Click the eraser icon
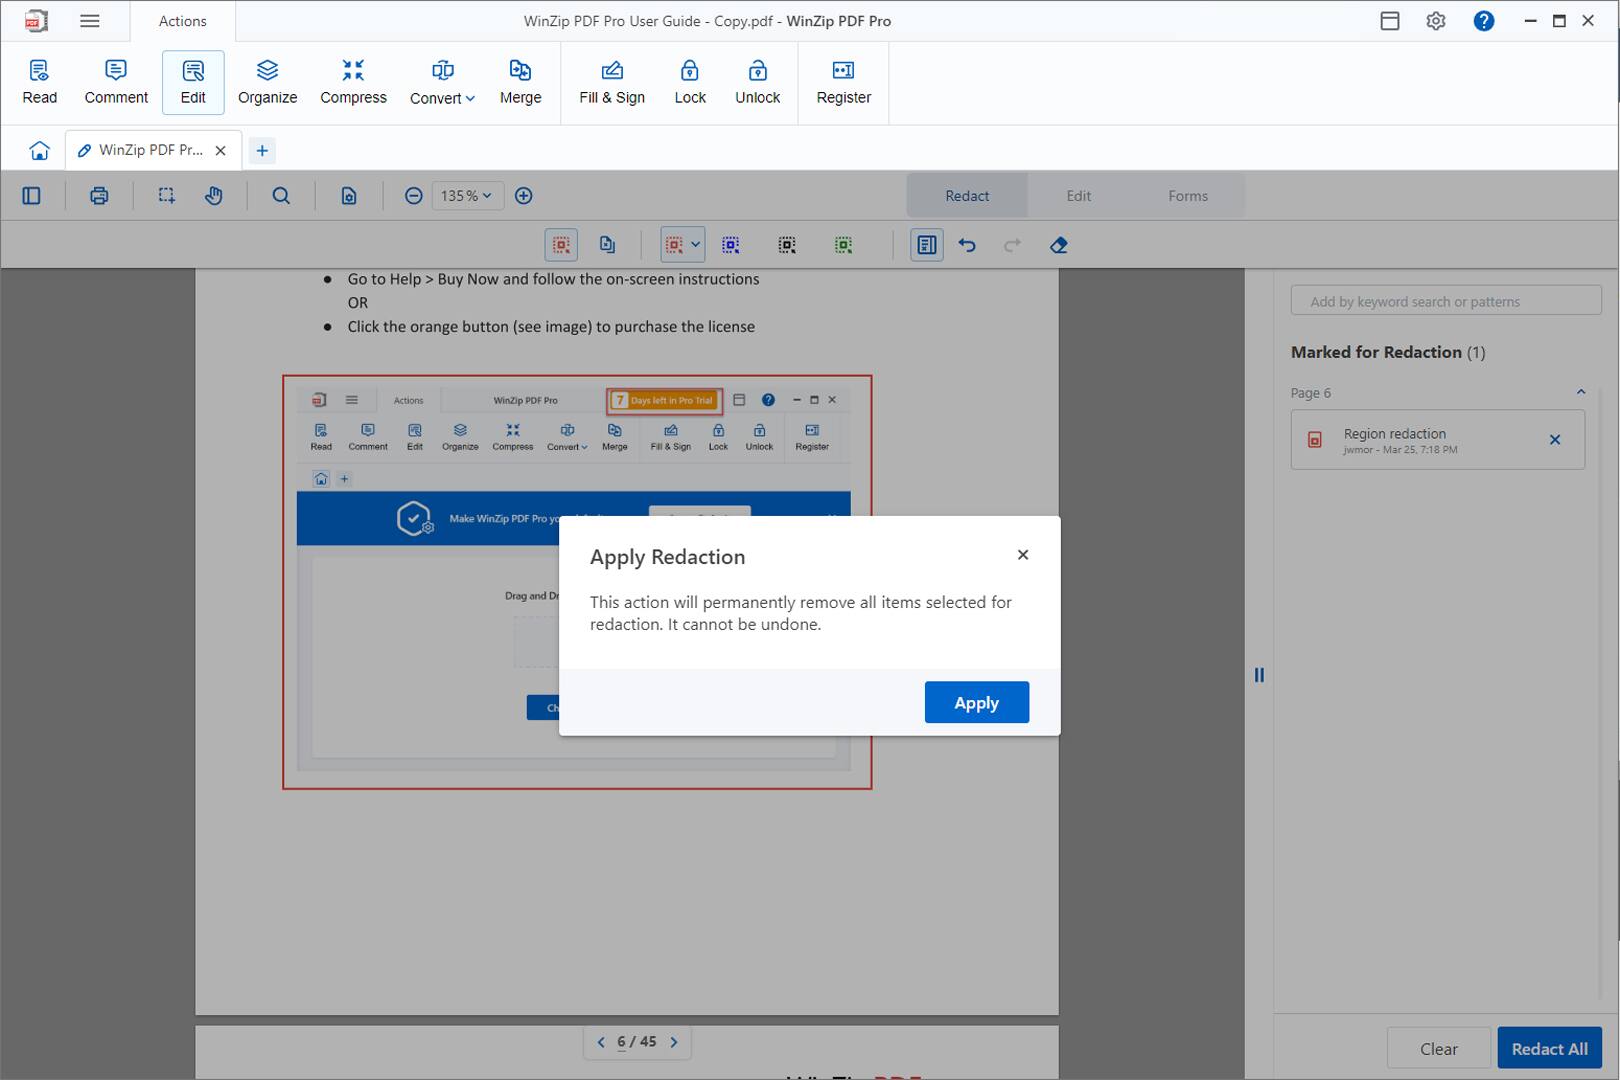This screenshot has width=1620, height=1080. (1059, 245)
